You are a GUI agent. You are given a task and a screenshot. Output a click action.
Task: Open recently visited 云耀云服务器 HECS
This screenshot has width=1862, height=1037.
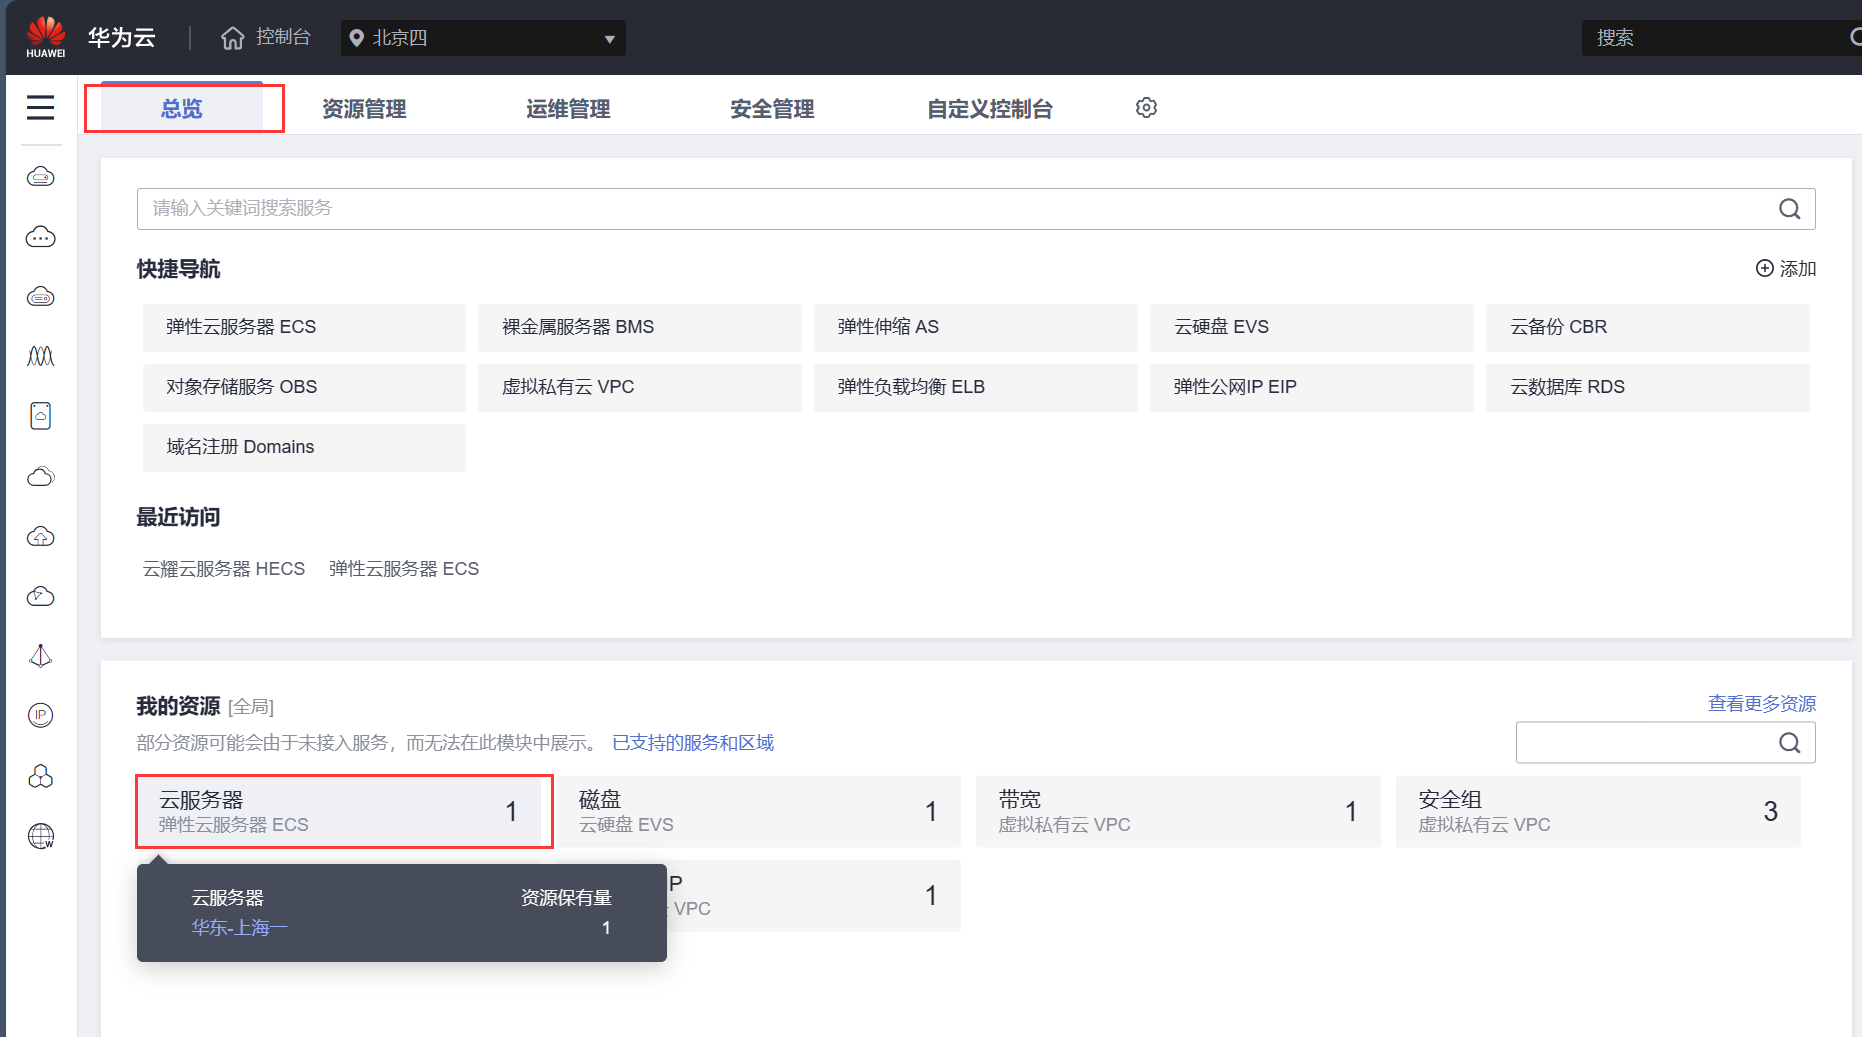tap(224, 568)
